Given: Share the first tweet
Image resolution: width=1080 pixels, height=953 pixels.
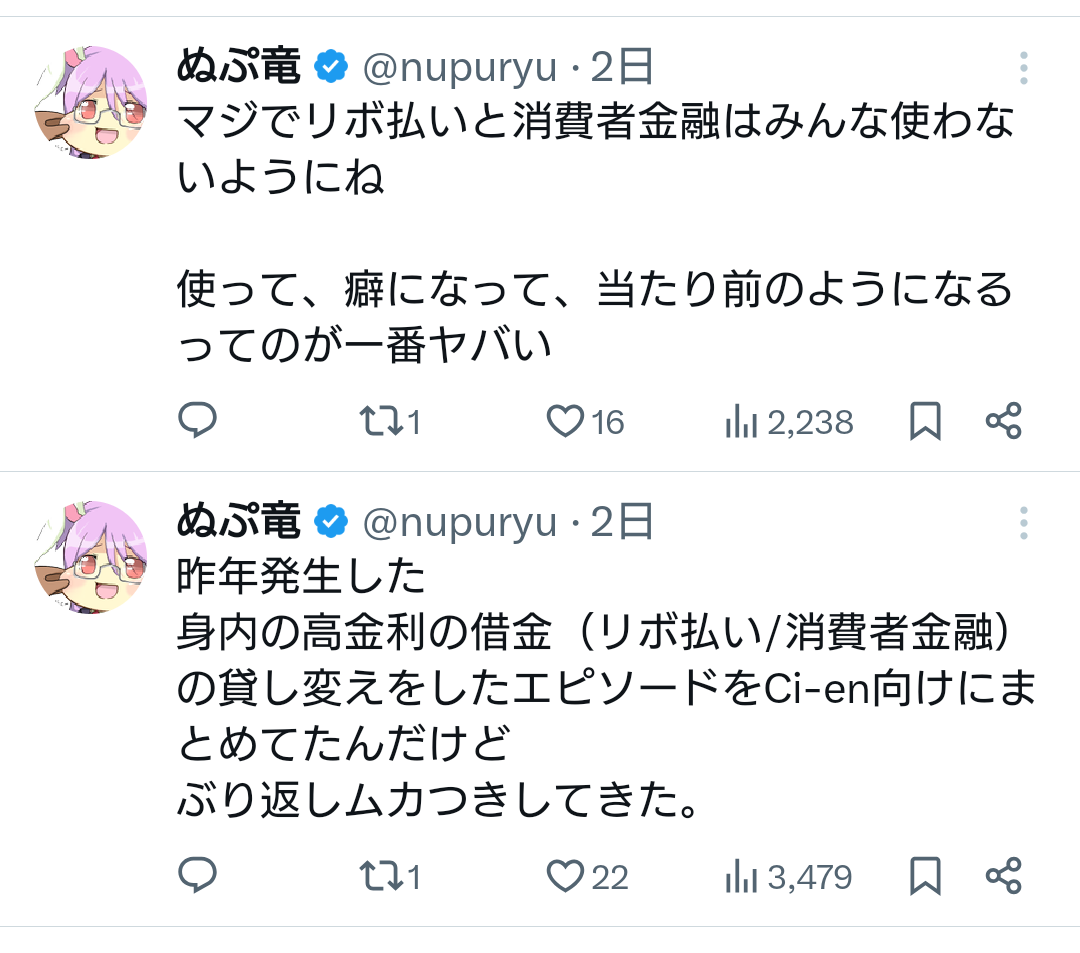Looking at the screenshot, I should [1003, 422].
